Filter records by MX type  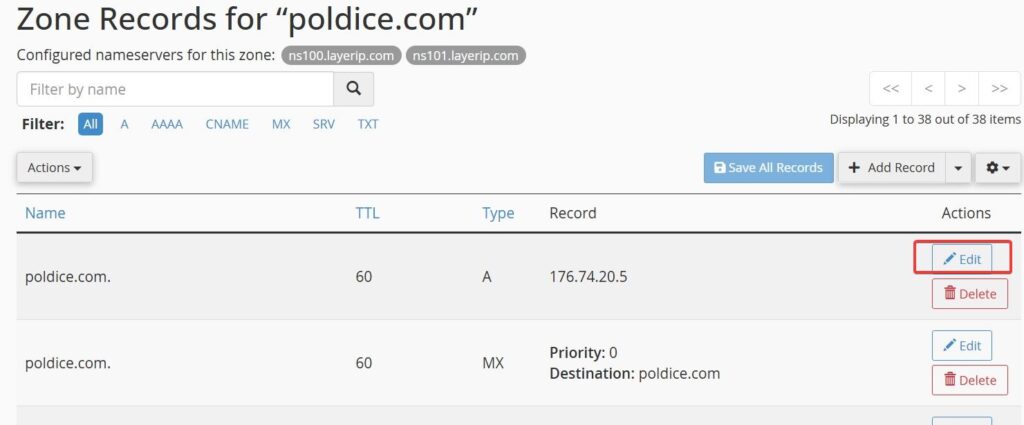click(281, 125)
